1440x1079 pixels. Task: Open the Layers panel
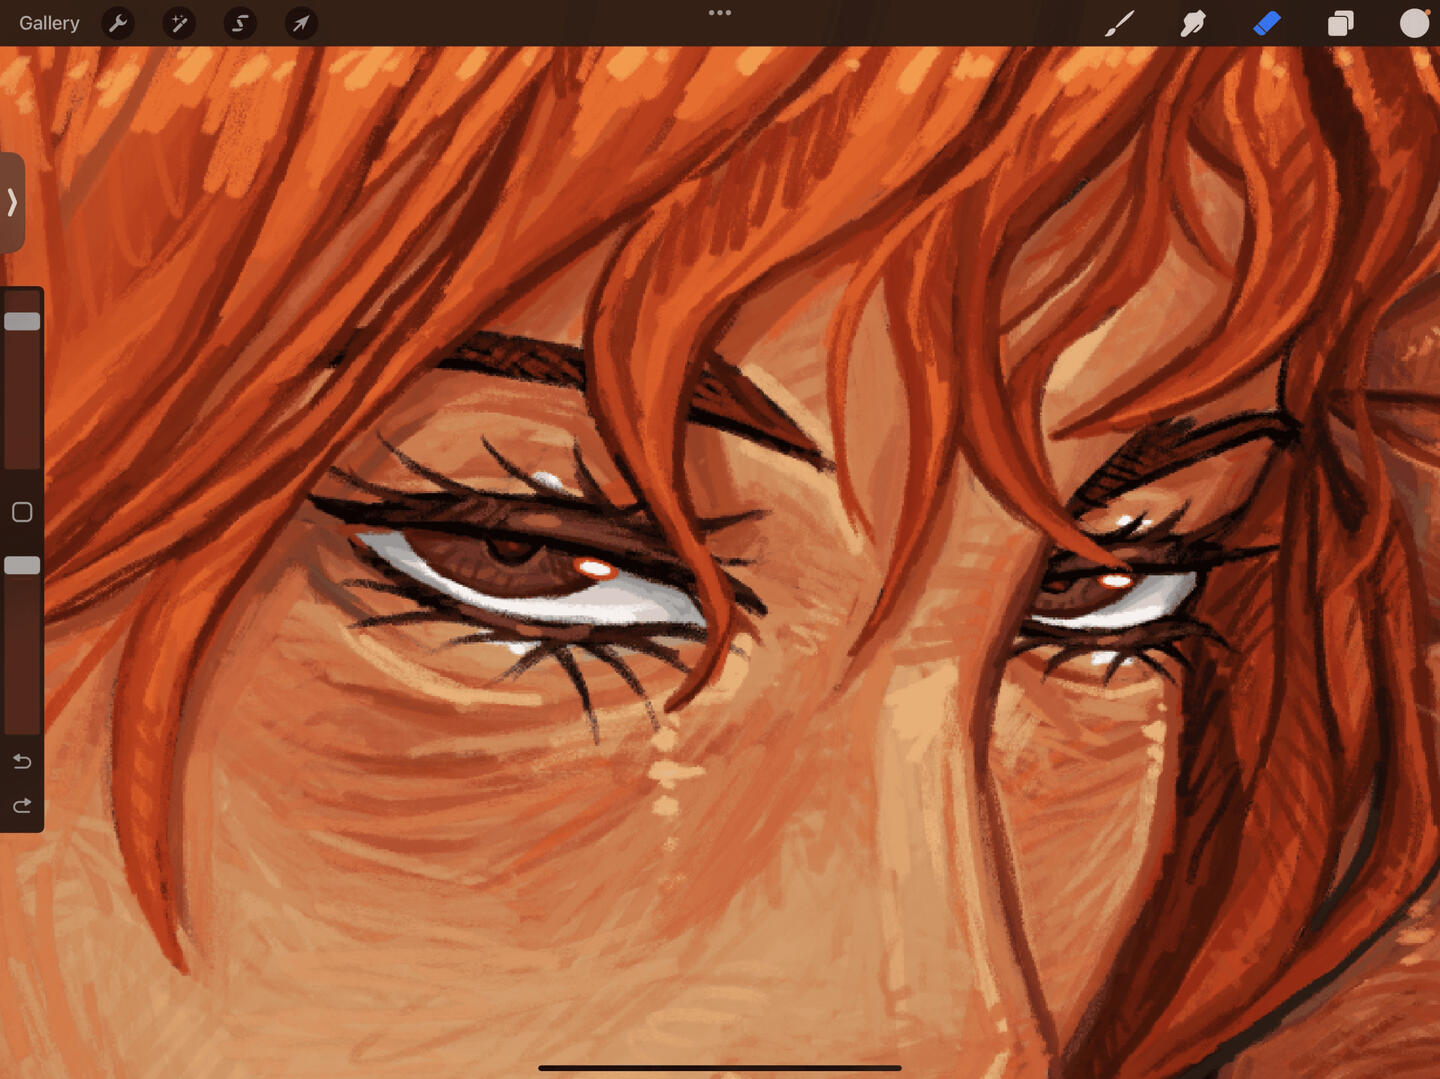tap(1340, 23)
